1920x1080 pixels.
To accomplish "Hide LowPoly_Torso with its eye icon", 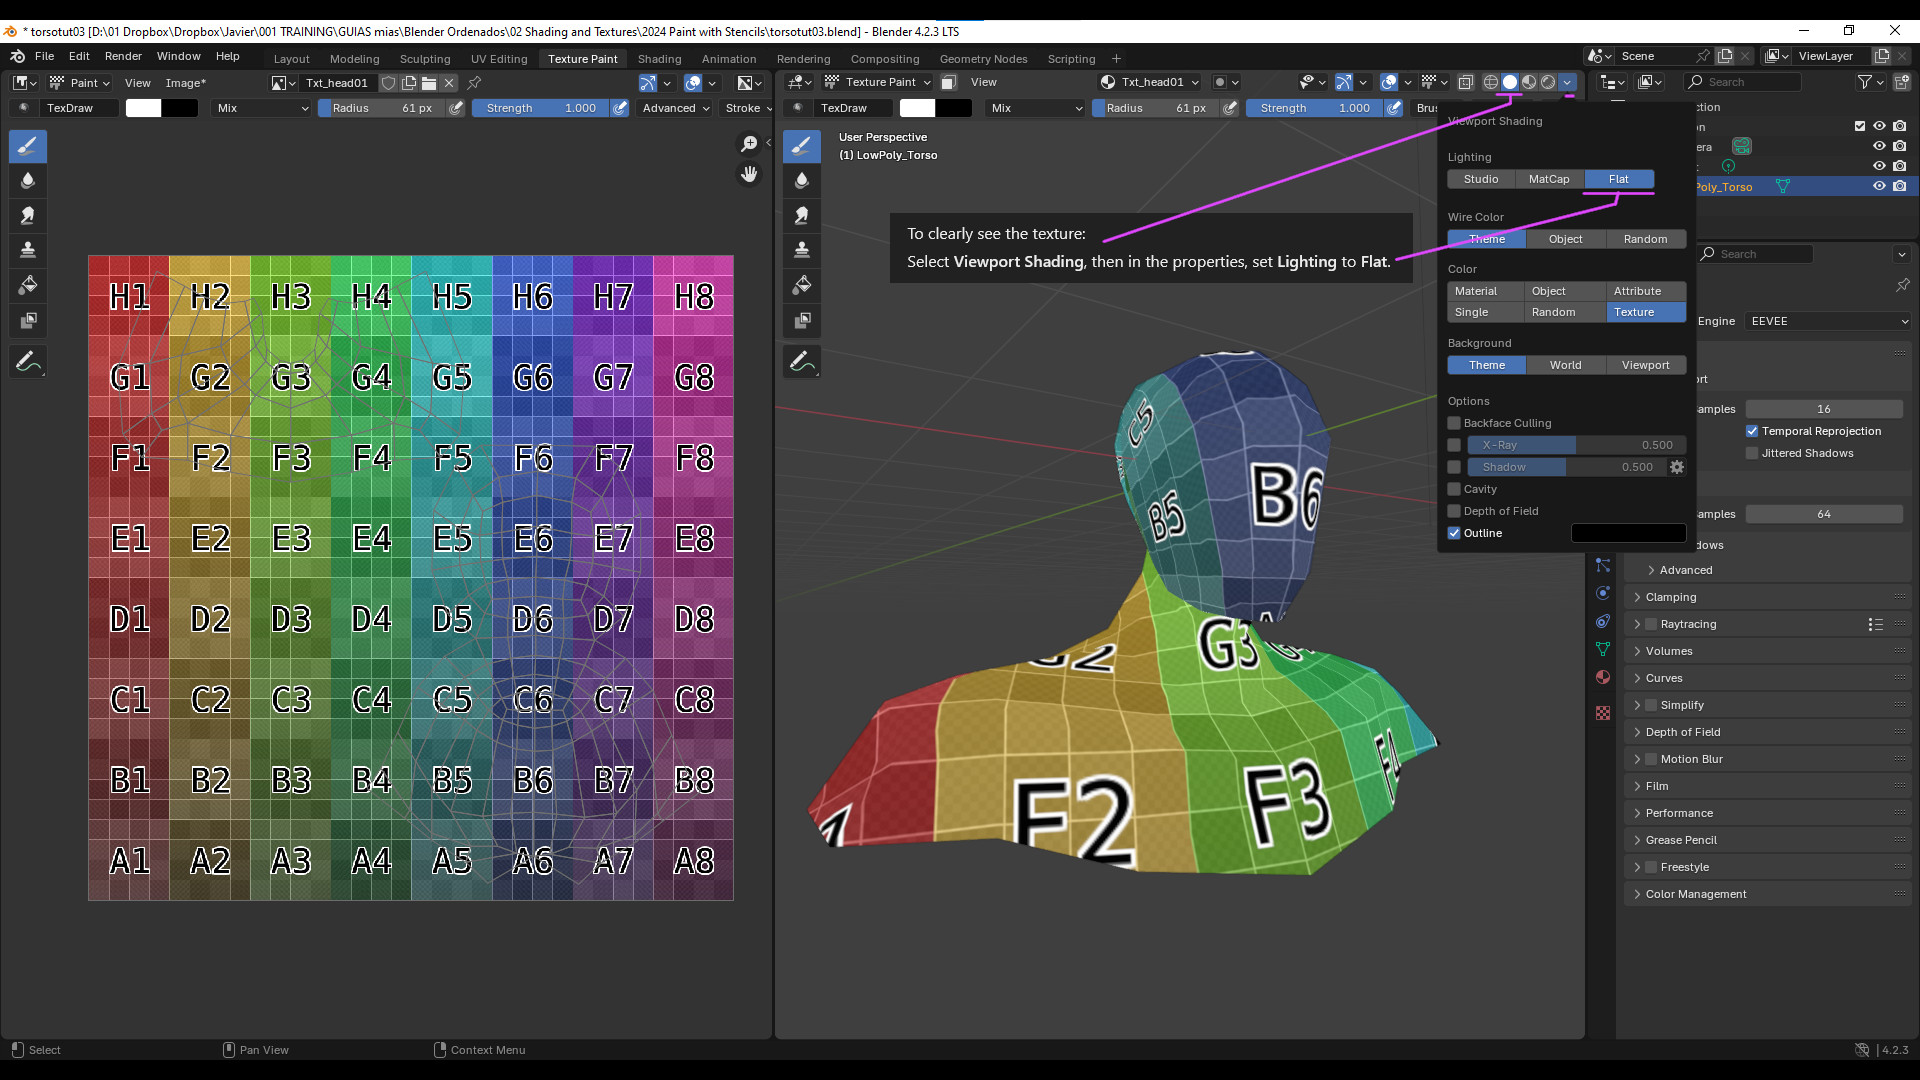I will pos(1879,186).
